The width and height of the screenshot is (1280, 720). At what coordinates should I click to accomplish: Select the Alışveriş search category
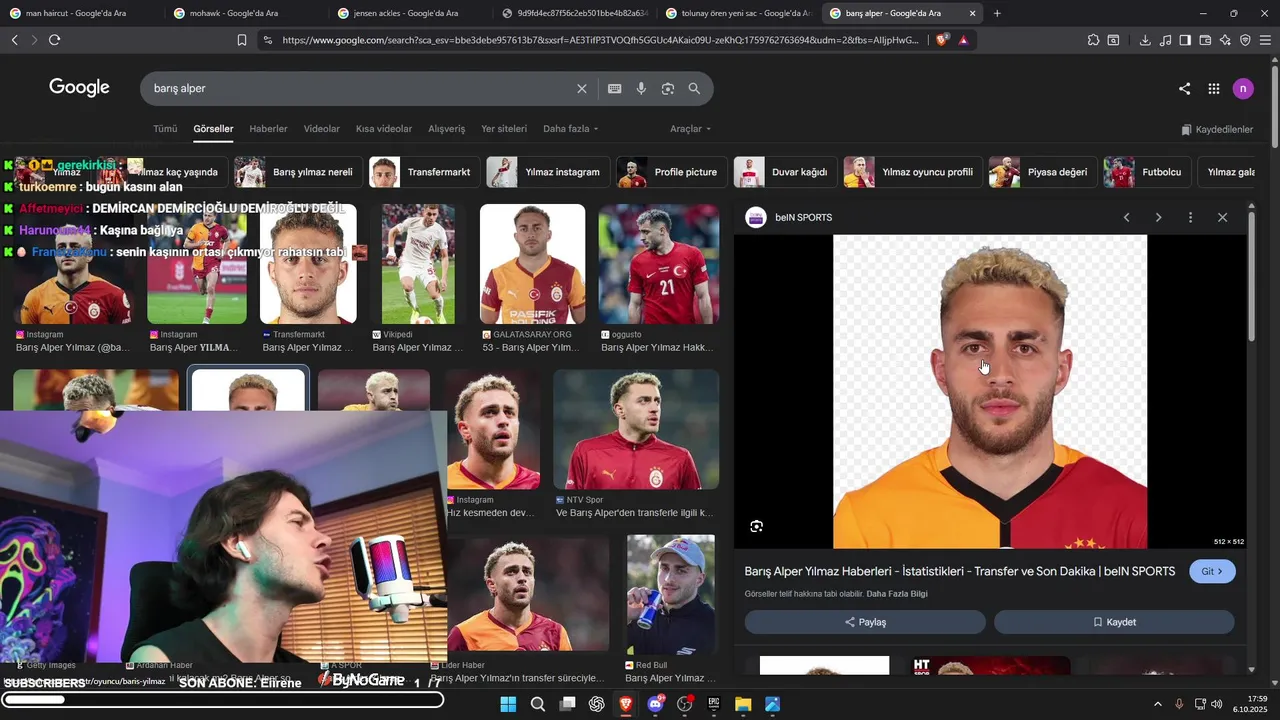447,129
